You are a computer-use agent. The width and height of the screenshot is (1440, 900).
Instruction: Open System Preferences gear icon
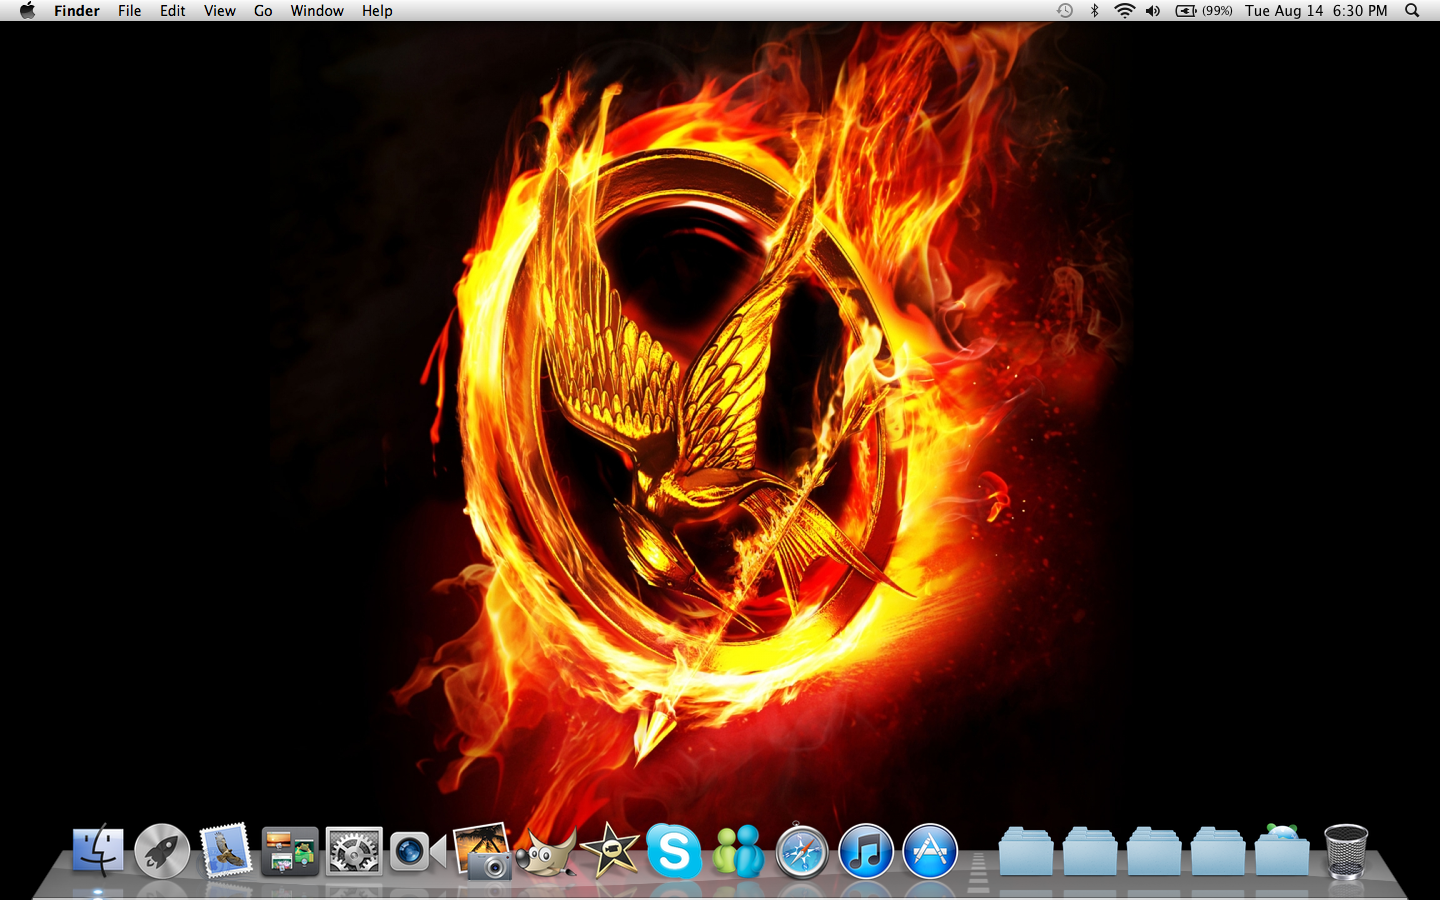click(354, 852)
